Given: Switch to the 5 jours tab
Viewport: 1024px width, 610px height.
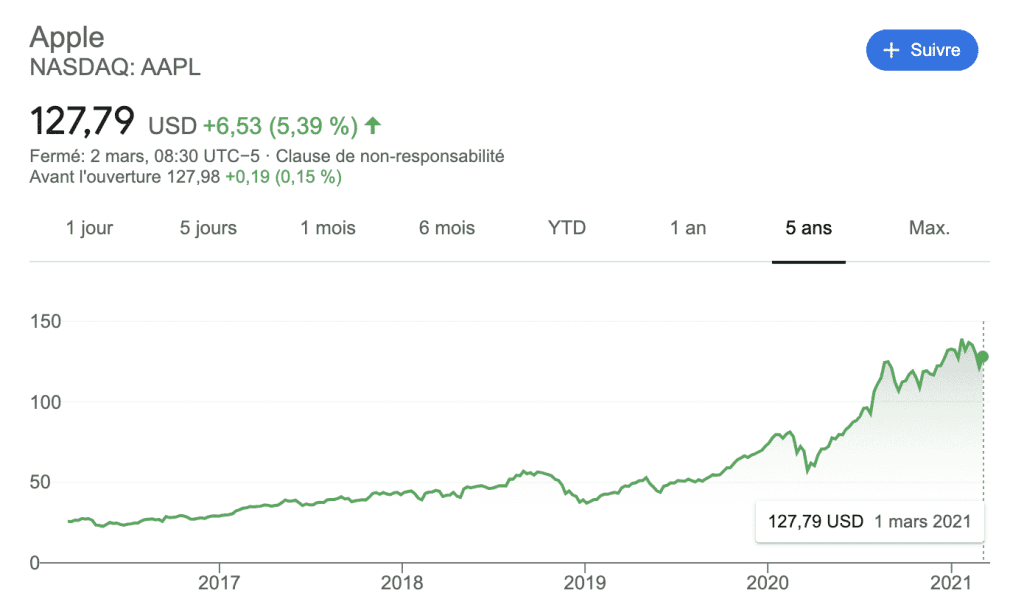Looking at the screenshot, I should click(x=208, y=228).
